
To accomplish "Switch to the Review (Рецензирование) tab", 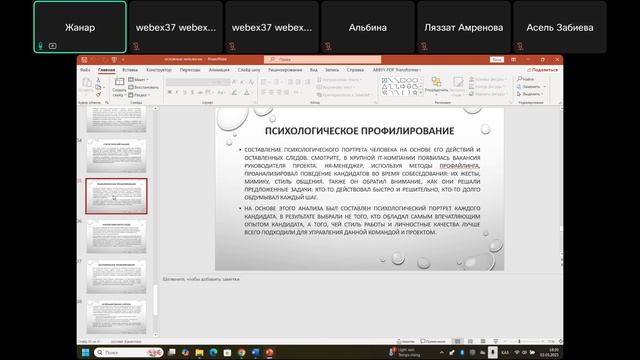I will click(x=285, y=70).
